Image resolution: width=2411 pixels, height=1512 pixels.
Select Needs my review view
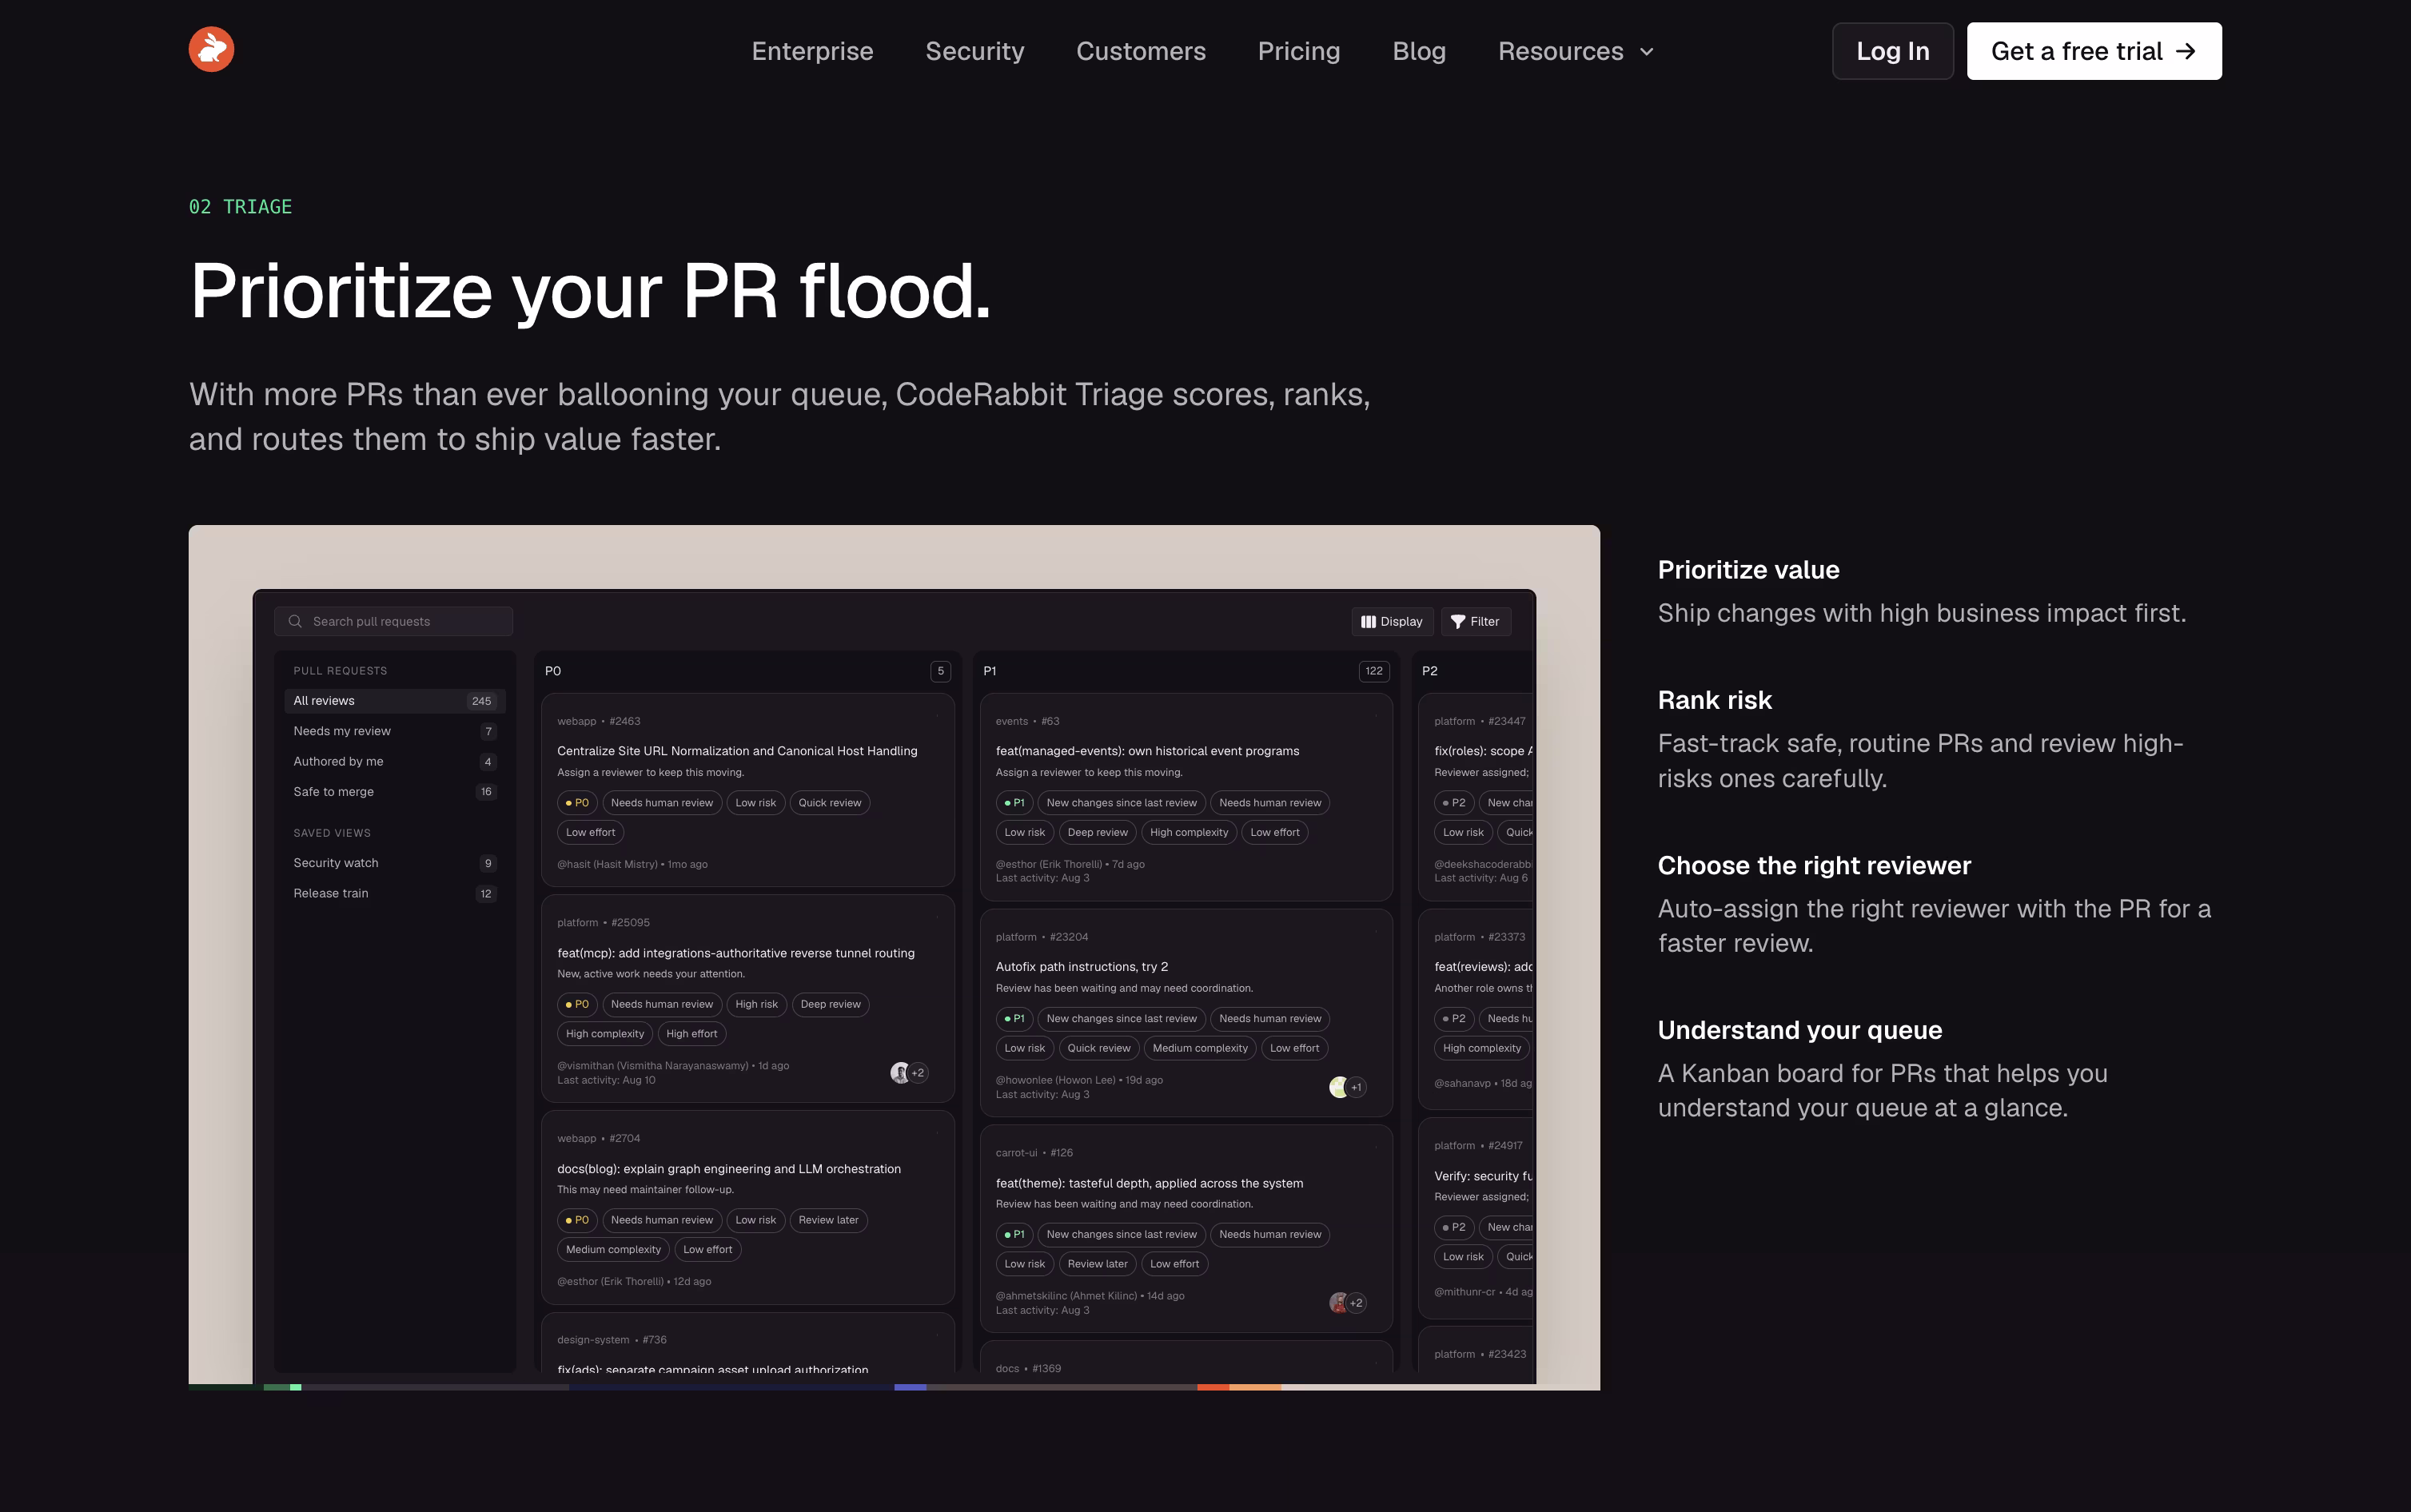pos(394,731)
